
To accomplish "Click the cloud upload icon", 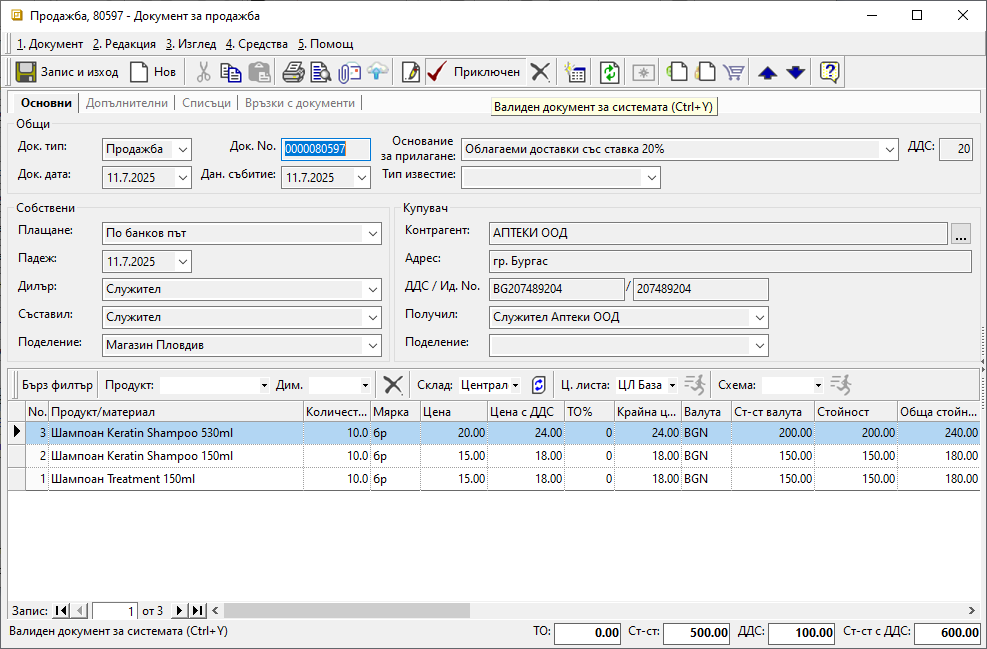I will (378, 72).
